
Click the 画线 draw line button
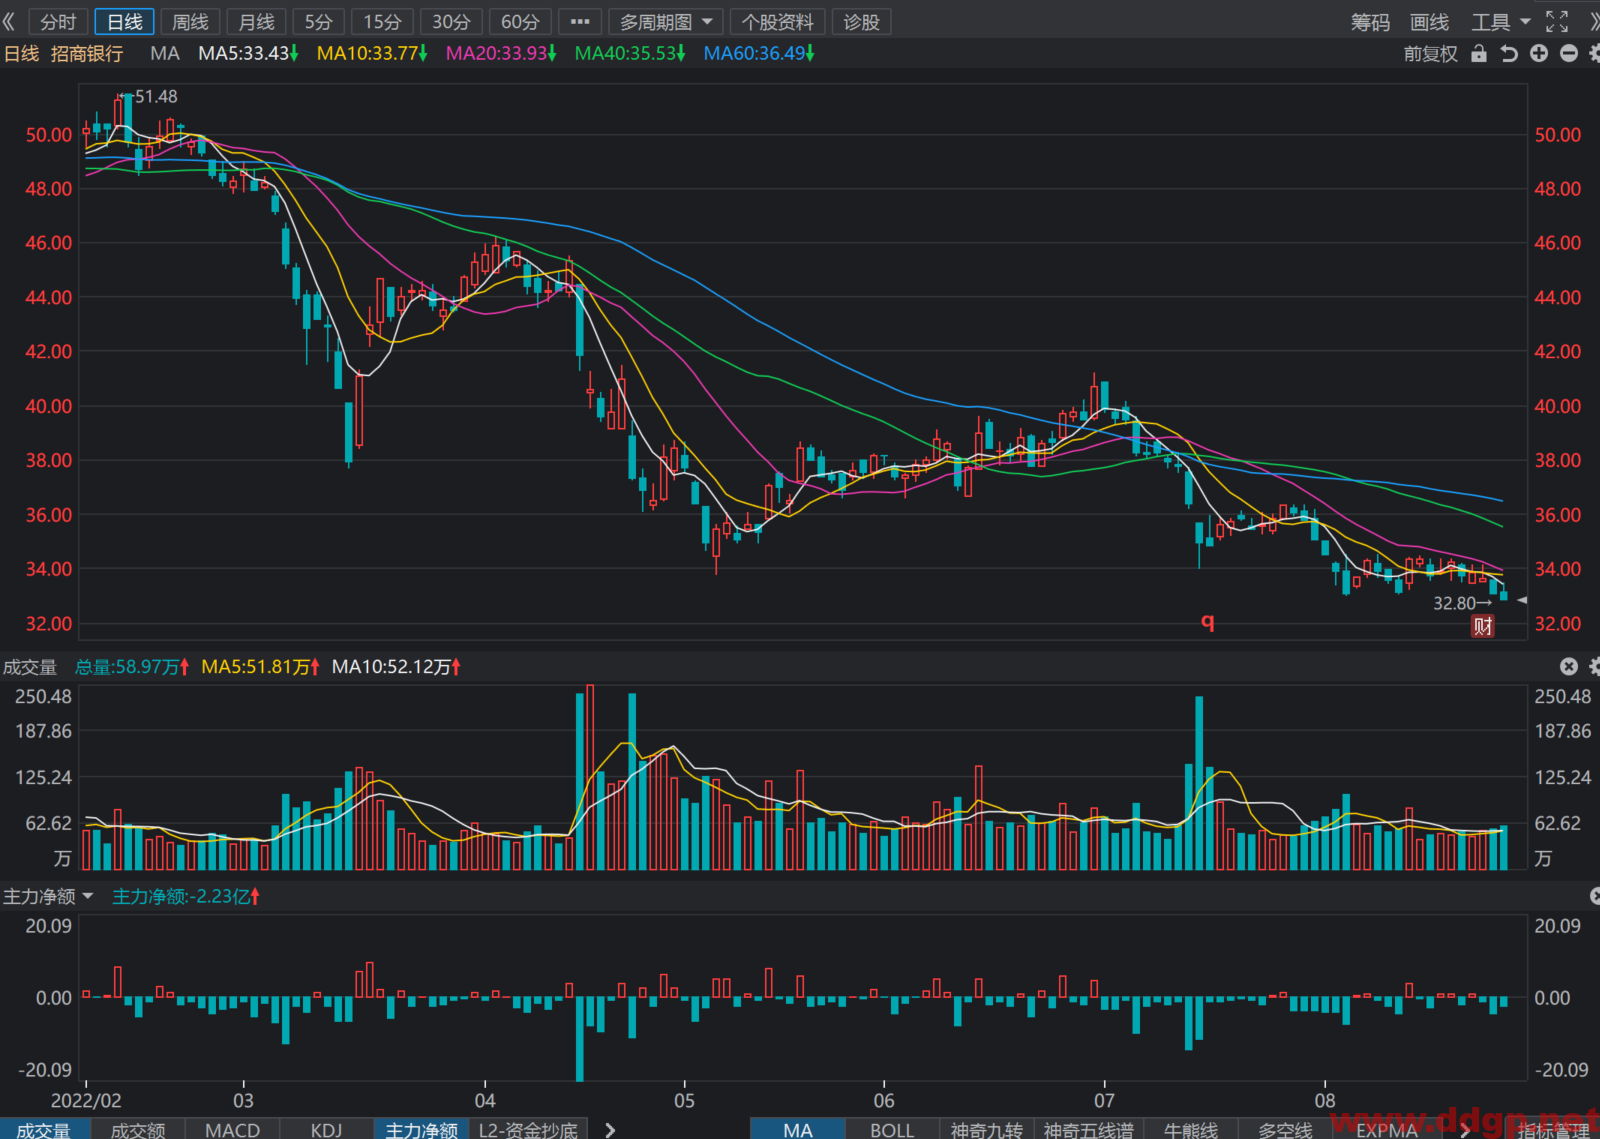(x=1429, y=22)
